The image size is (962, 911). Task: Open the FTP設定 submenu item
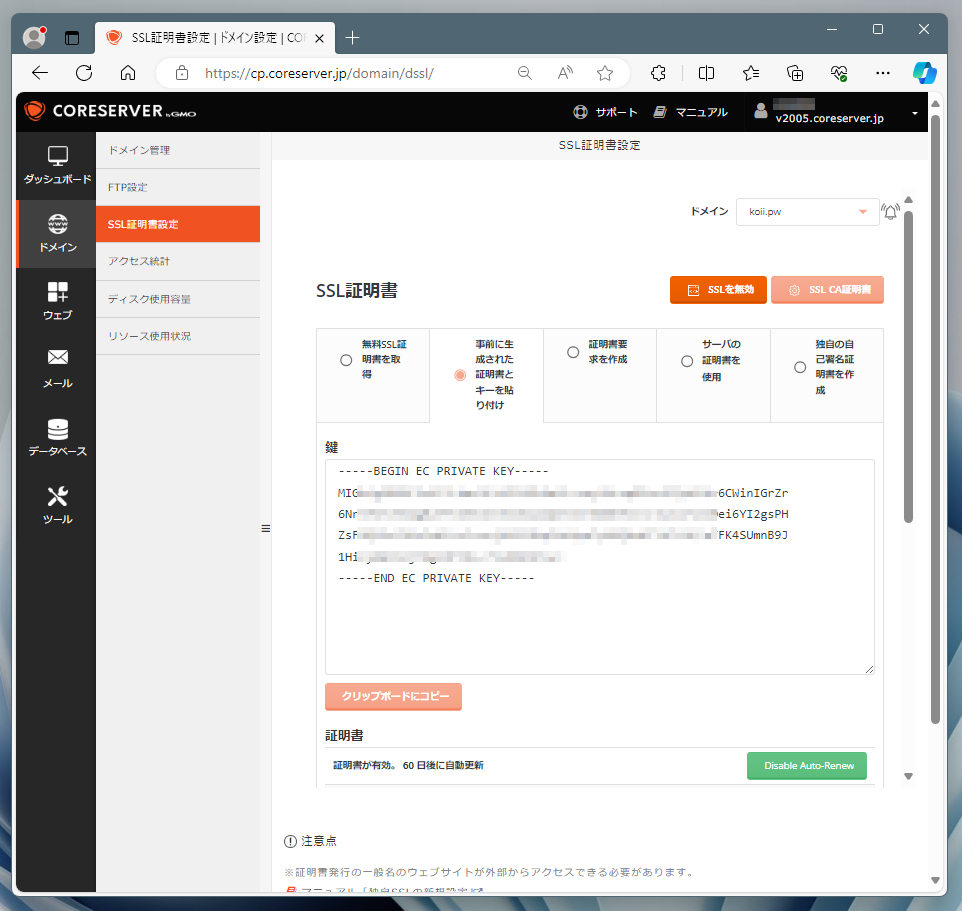[178, 187]
